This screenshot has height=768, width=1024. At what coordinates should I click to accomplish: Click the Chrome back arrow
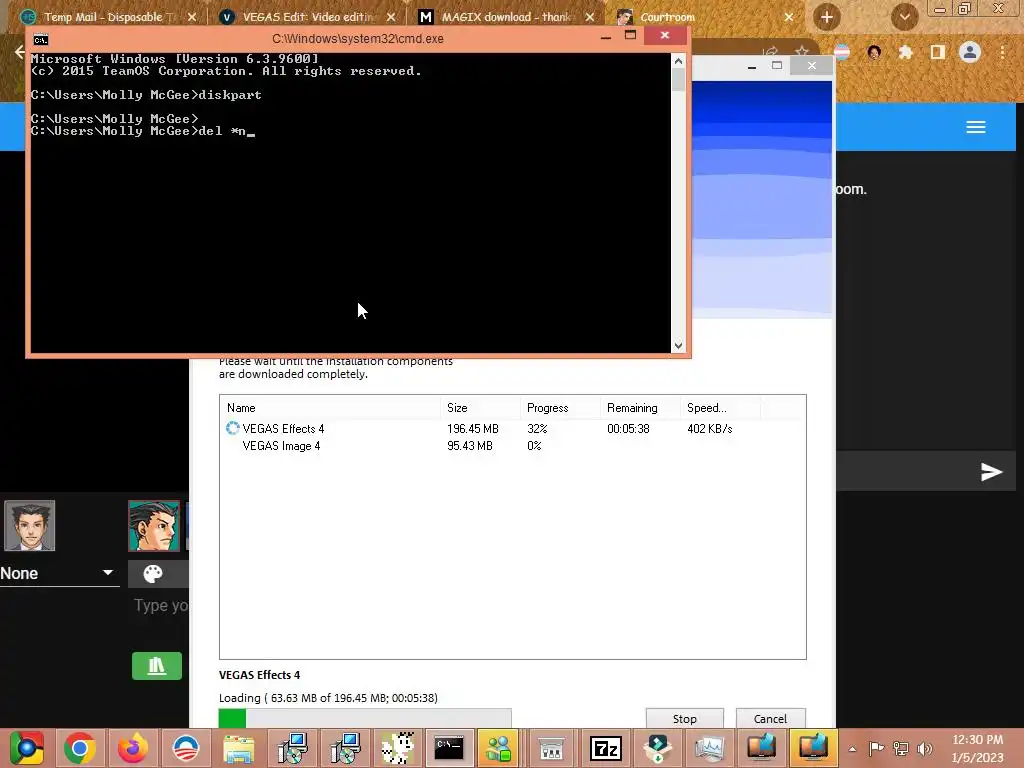tap(20, 52)
